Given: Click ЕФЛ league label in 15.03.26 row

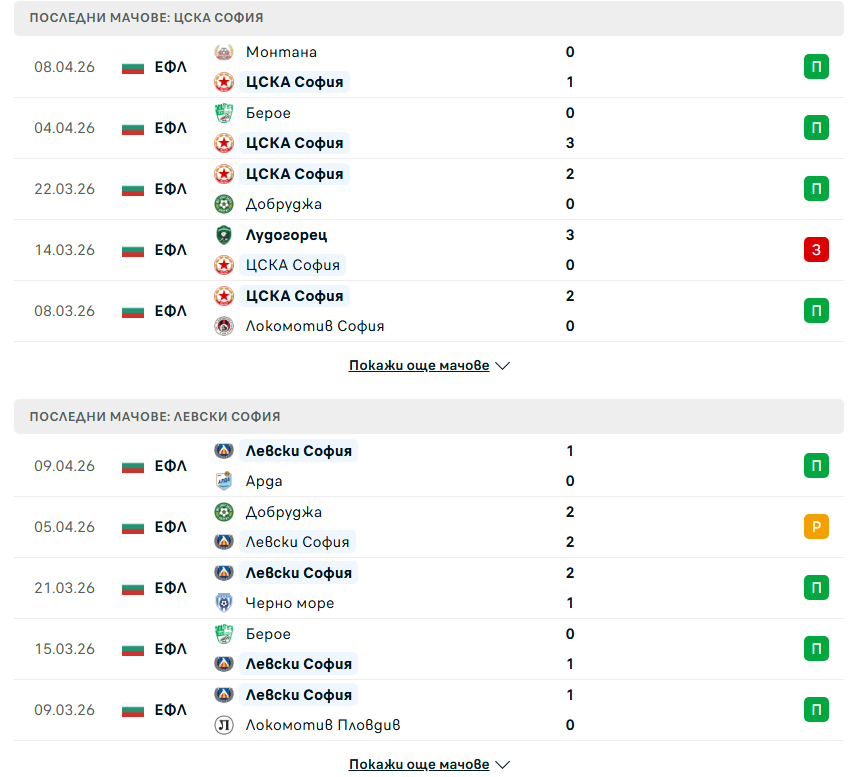Looking at the screenshot, I should (x=170, y=649).
